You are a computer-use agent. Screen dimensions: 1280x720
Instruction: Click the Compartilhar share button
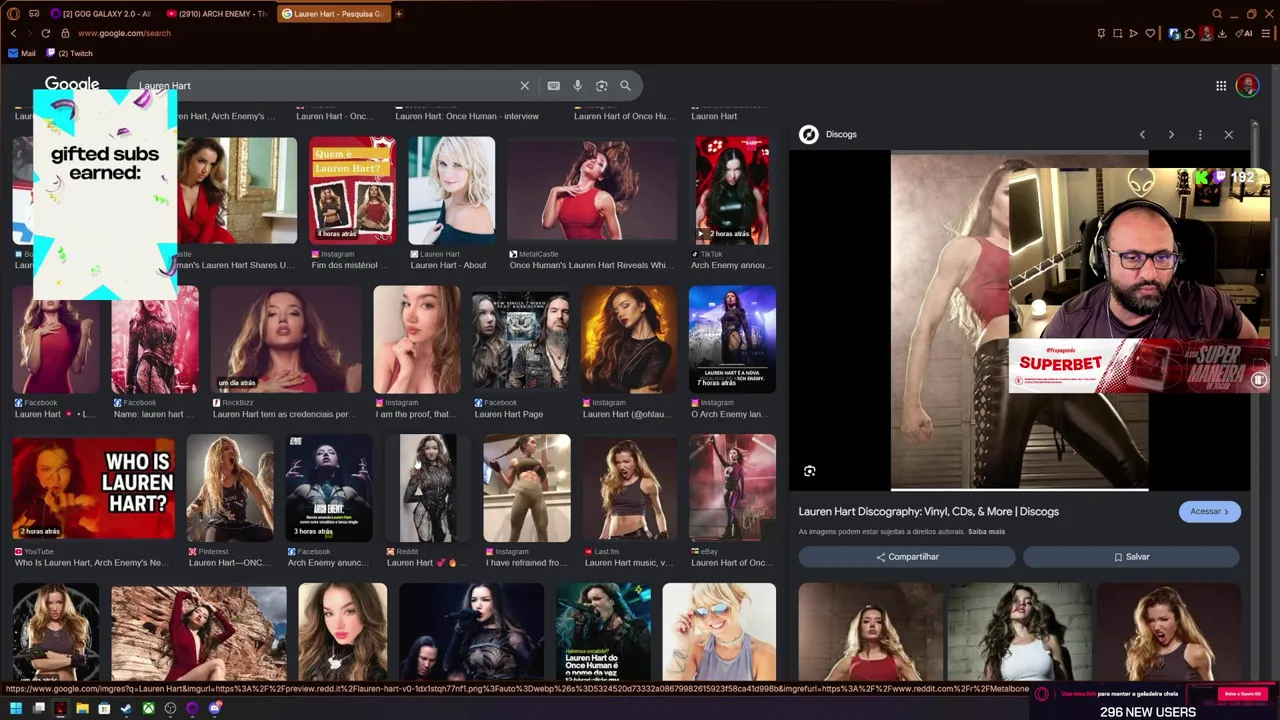point(907,557)
